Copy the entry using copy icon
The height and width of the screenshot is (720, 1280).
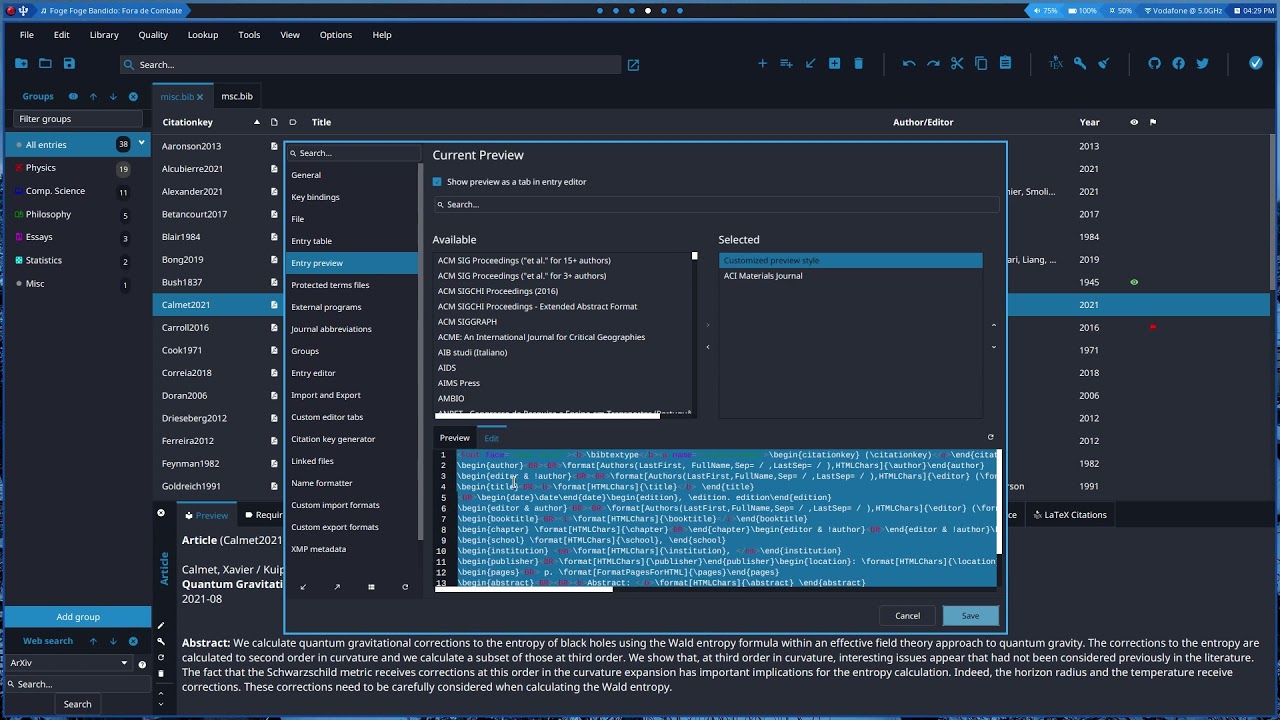[981, 64]
